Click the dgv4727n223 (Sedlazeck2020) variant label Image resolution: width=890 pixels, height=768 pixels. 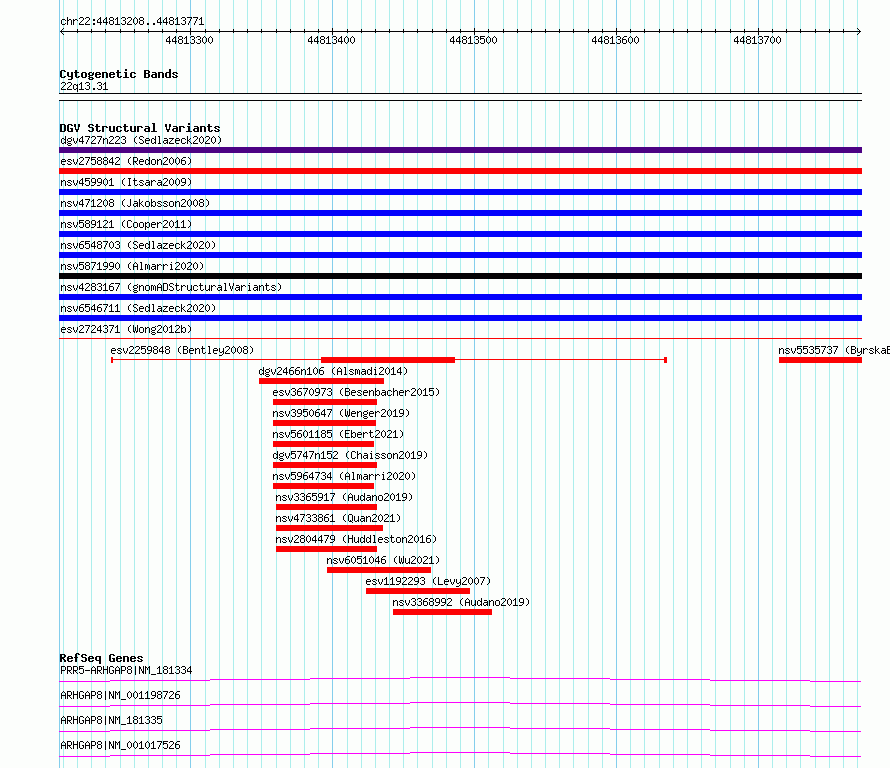click(141, 140)
